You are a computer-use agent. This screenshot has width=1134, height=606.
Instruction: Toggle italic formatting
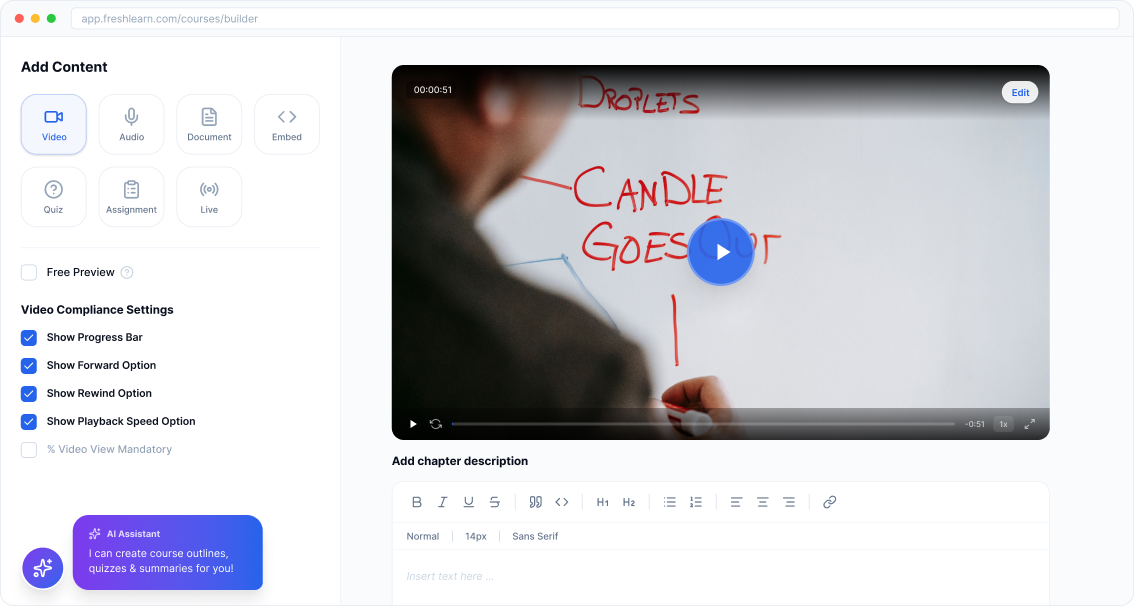pos(443,502)
